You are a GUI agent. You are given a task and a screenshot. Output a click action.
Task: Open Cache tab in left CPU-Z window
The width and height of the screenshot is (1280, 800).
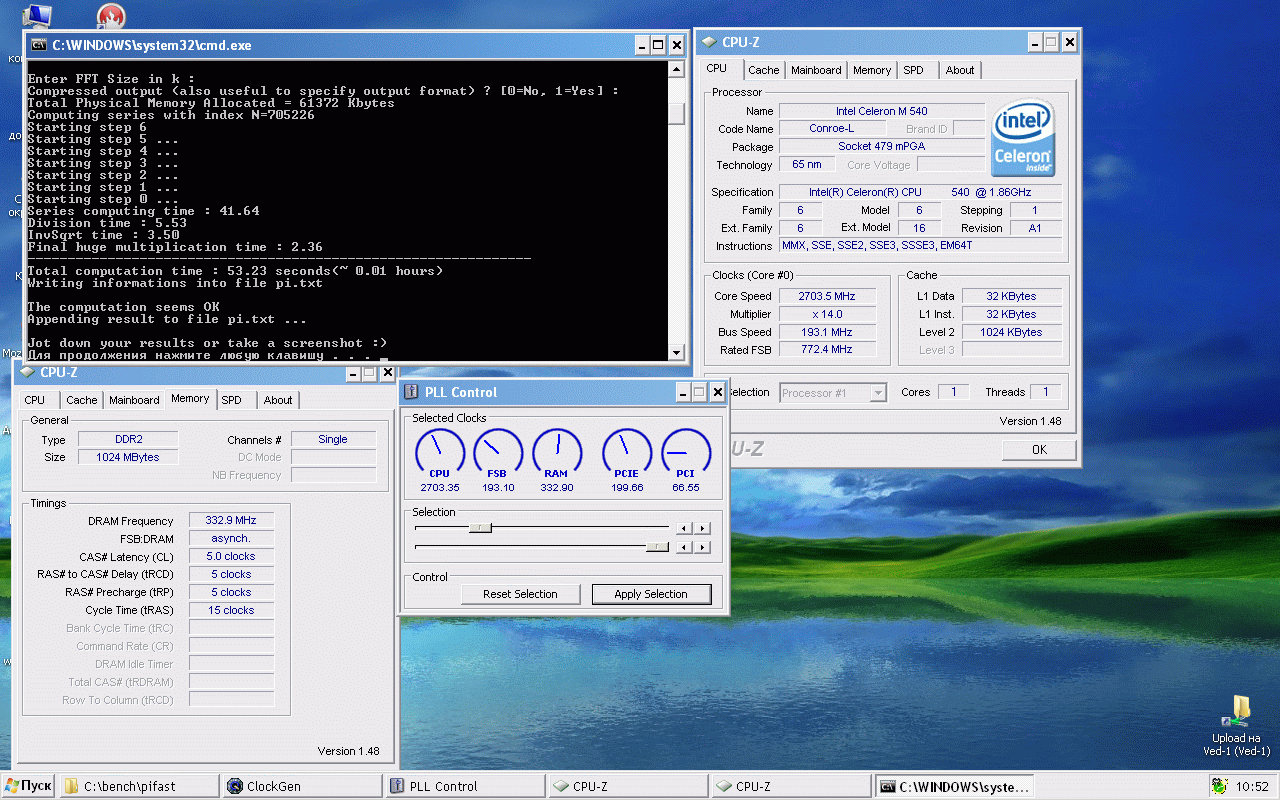coord(81,400)
